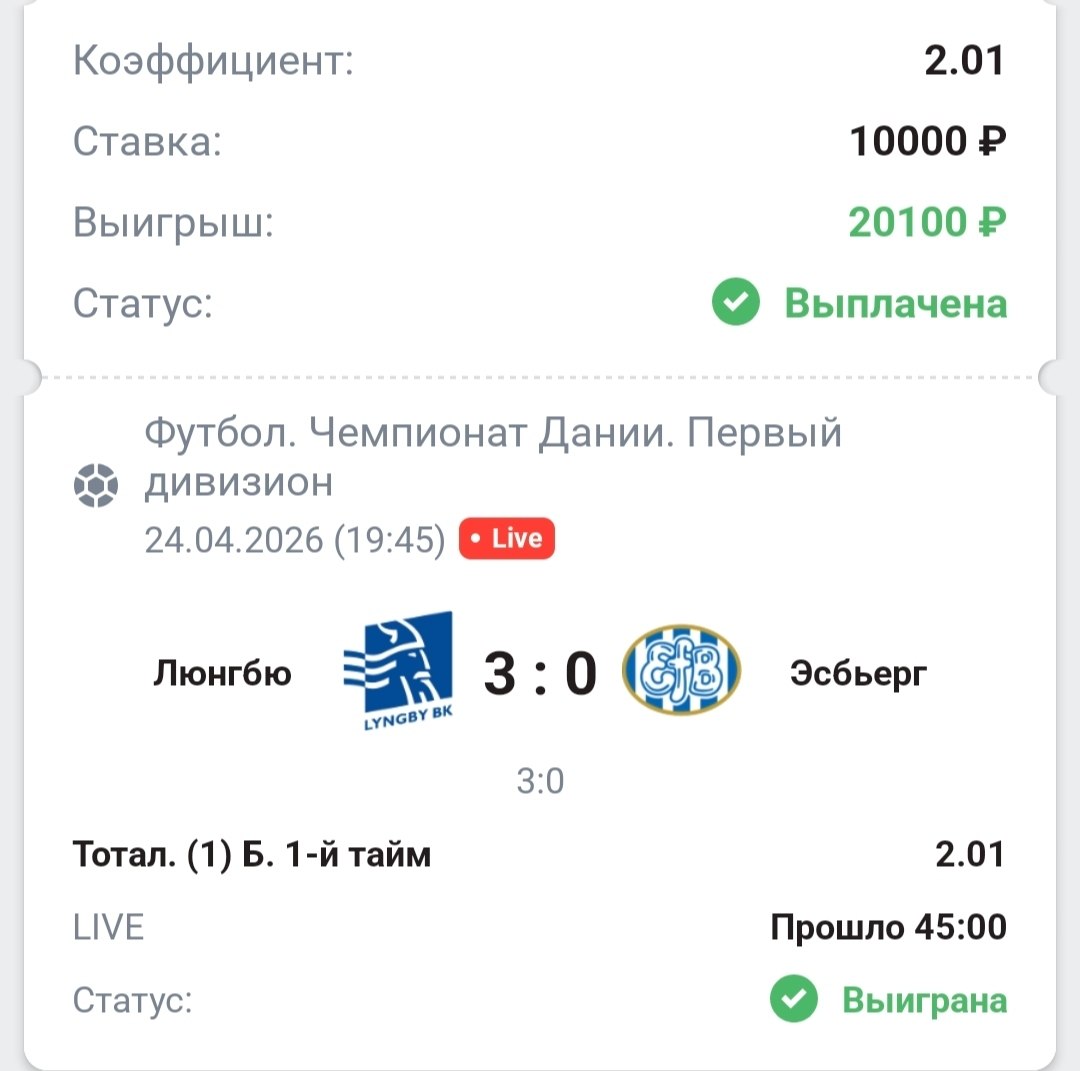Click the Выплачена status text
The width and height of the screenshot is (1080, 1071).
tap(895, 303)
